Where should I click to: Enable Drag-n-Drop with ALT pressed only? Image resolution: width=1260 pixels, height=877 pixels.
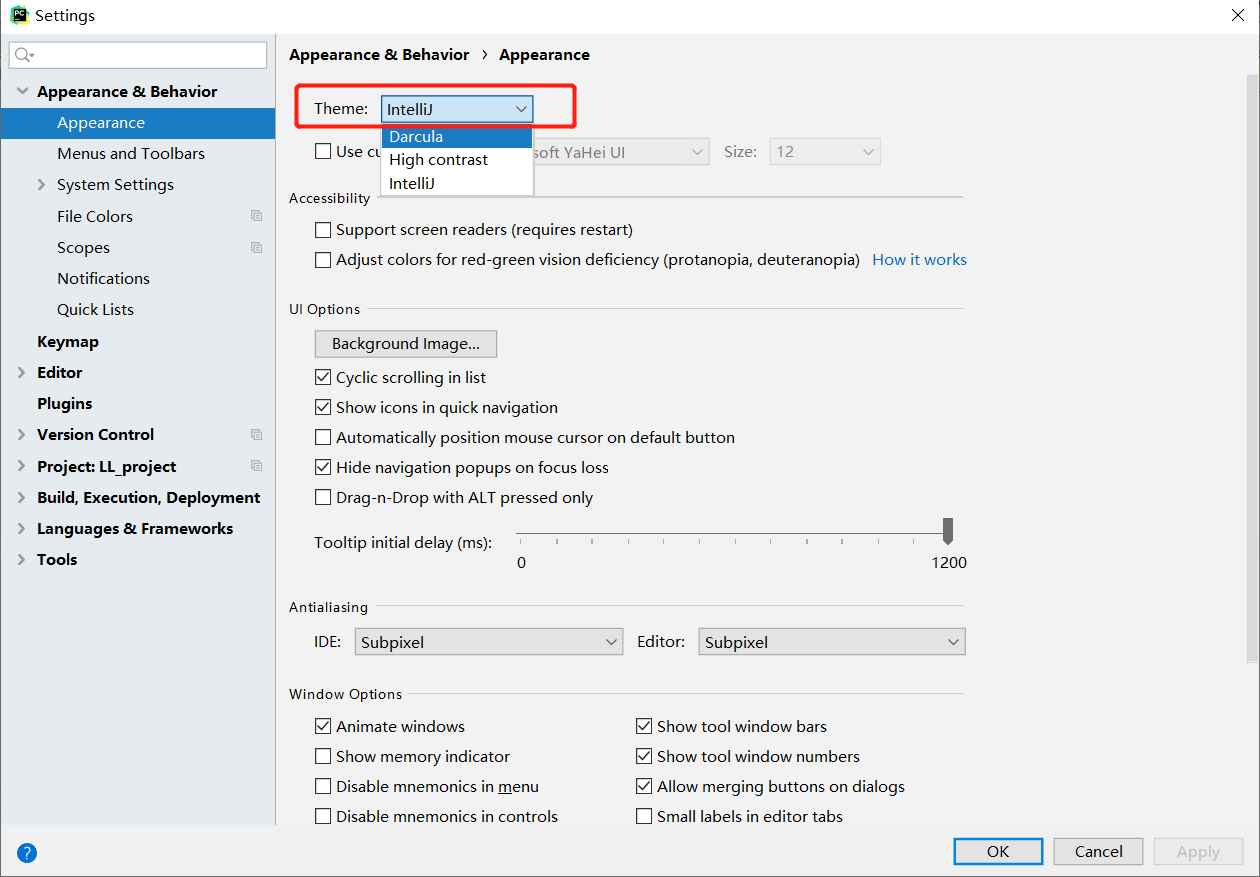coord(323,498)
